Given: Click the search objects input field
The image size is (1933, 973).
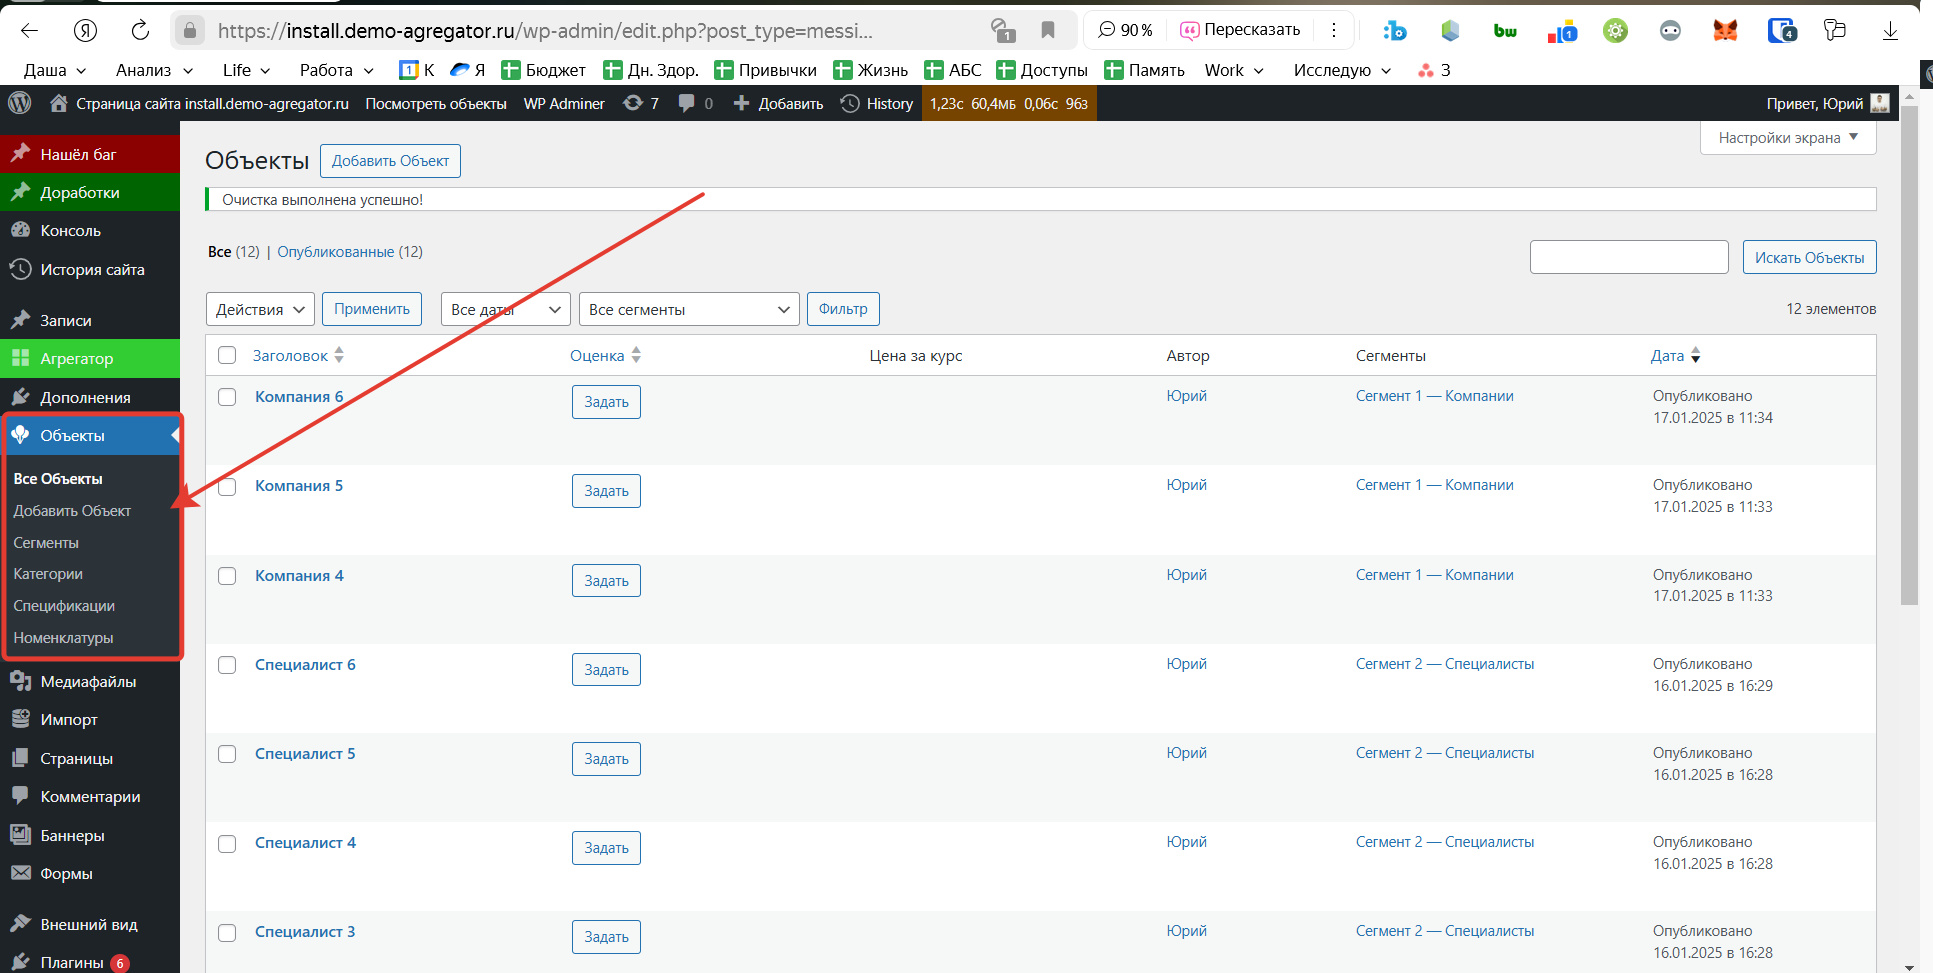Looking at the screenshot, I should pos(1628,257).
